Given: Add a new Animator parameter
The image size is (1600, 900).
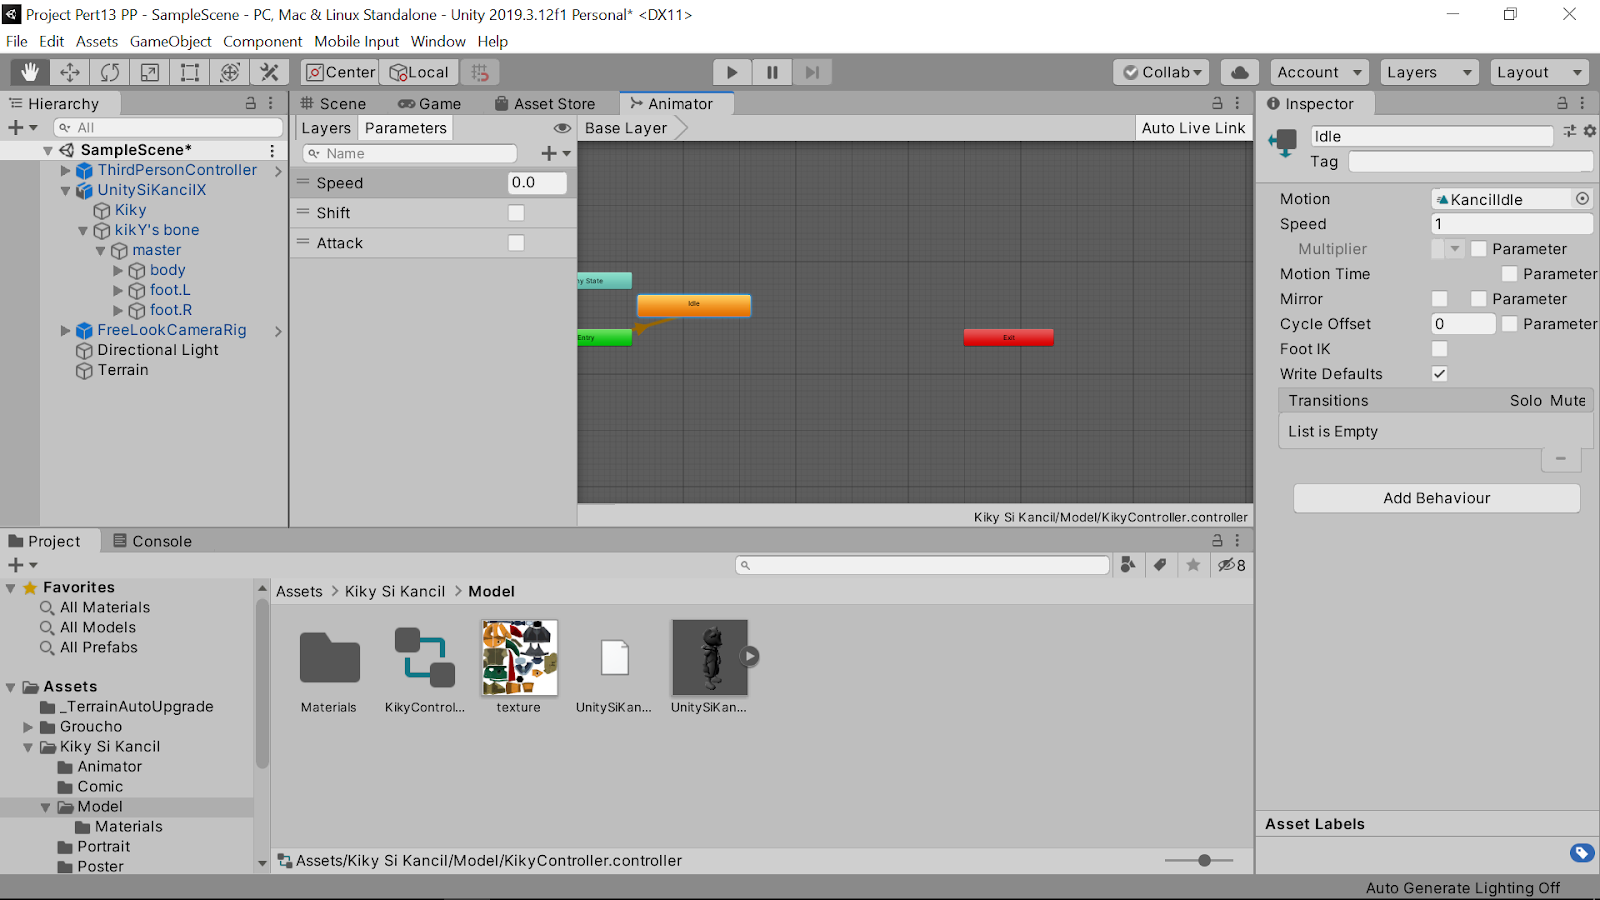Looking at the screenshot, I should [555, 153].
